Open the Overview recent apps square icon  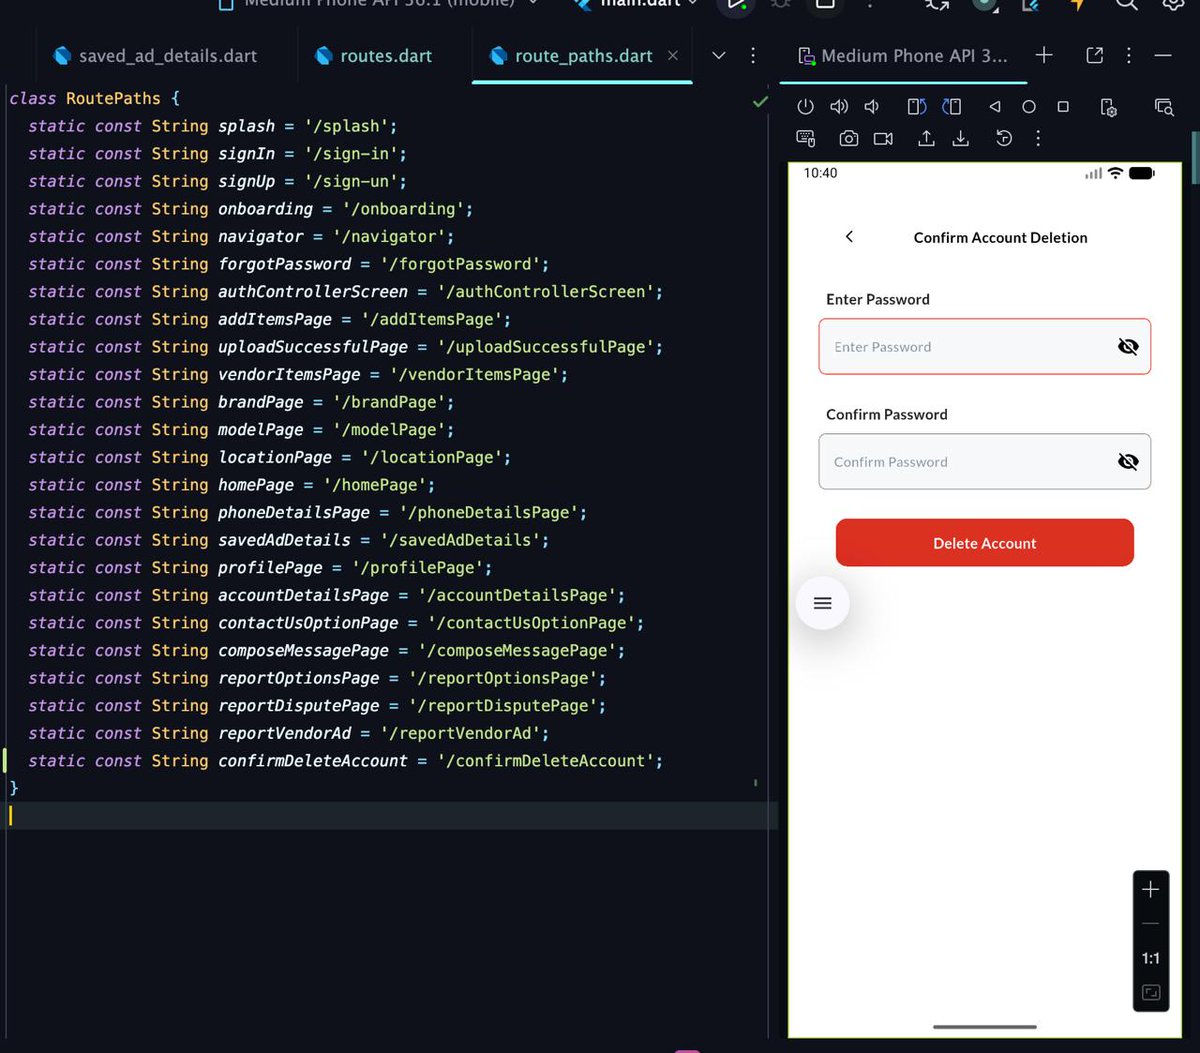[x=1063, y=107]
